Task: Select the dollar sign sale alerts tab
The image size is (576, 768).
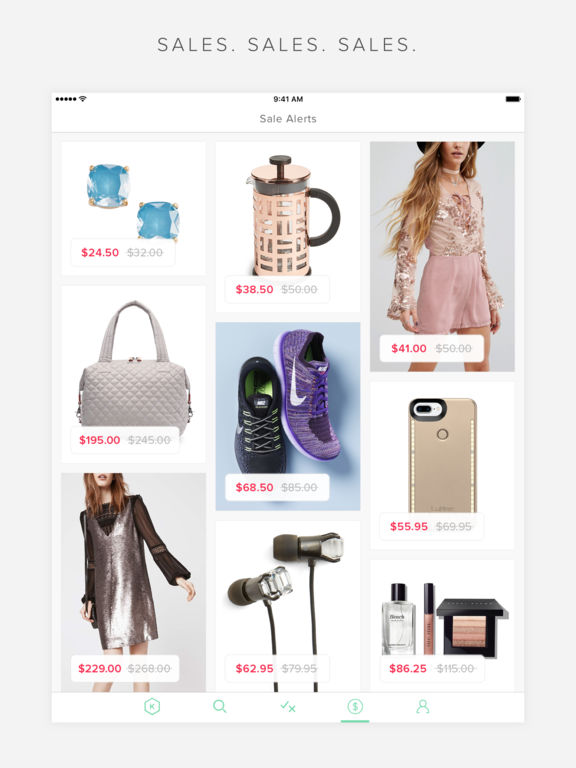Action: tap(355, 706)
